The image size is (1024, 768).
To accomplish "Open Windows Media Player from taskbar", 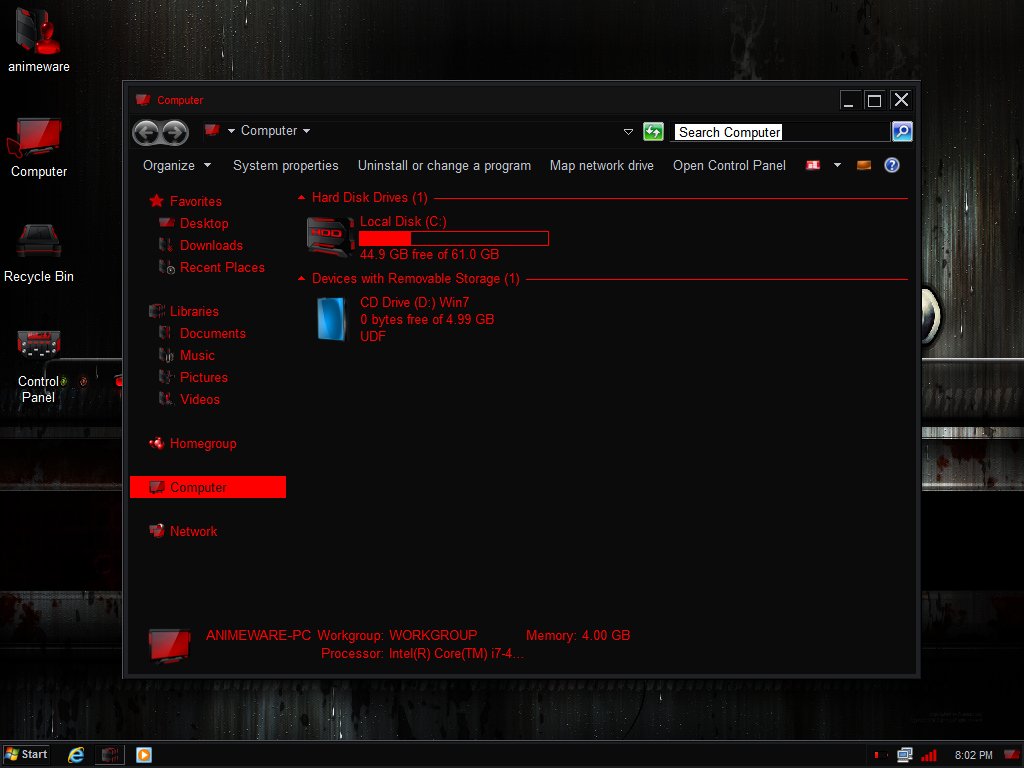I will (144, 755).
